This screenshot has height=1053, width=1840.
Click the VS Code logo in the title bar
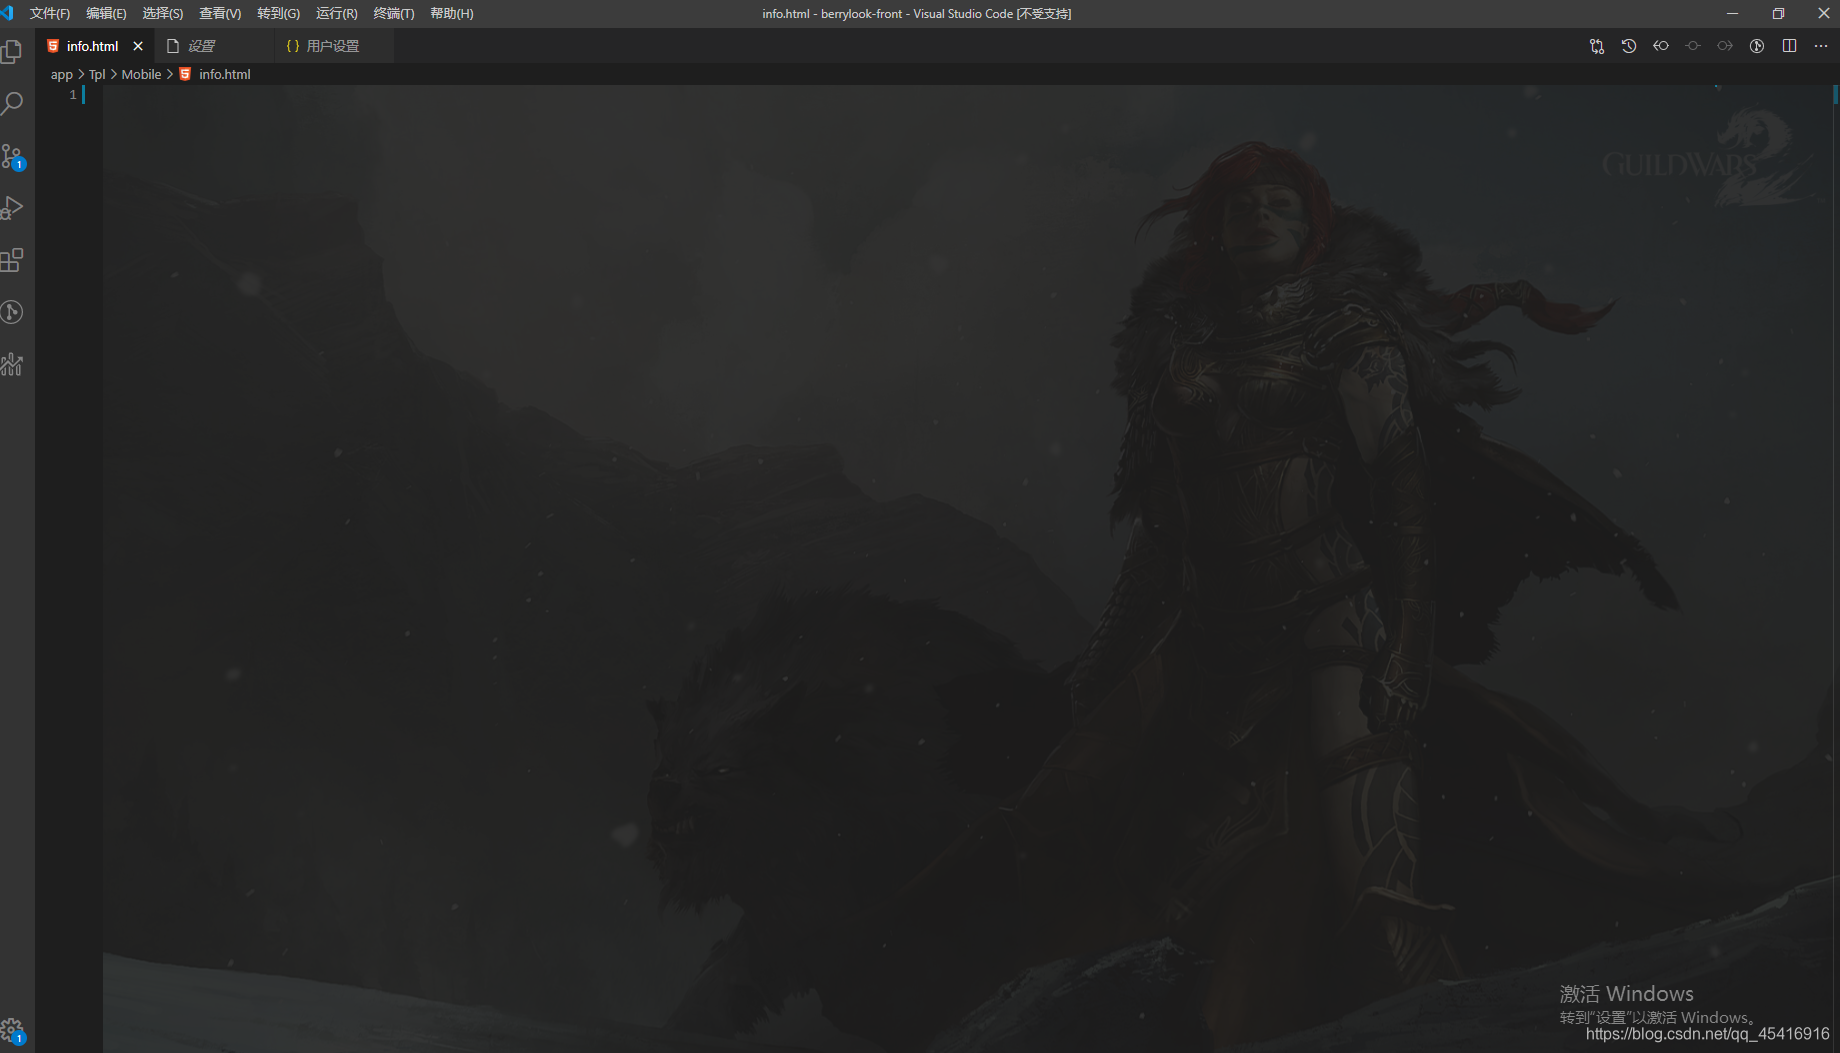[x=7, y=13]
